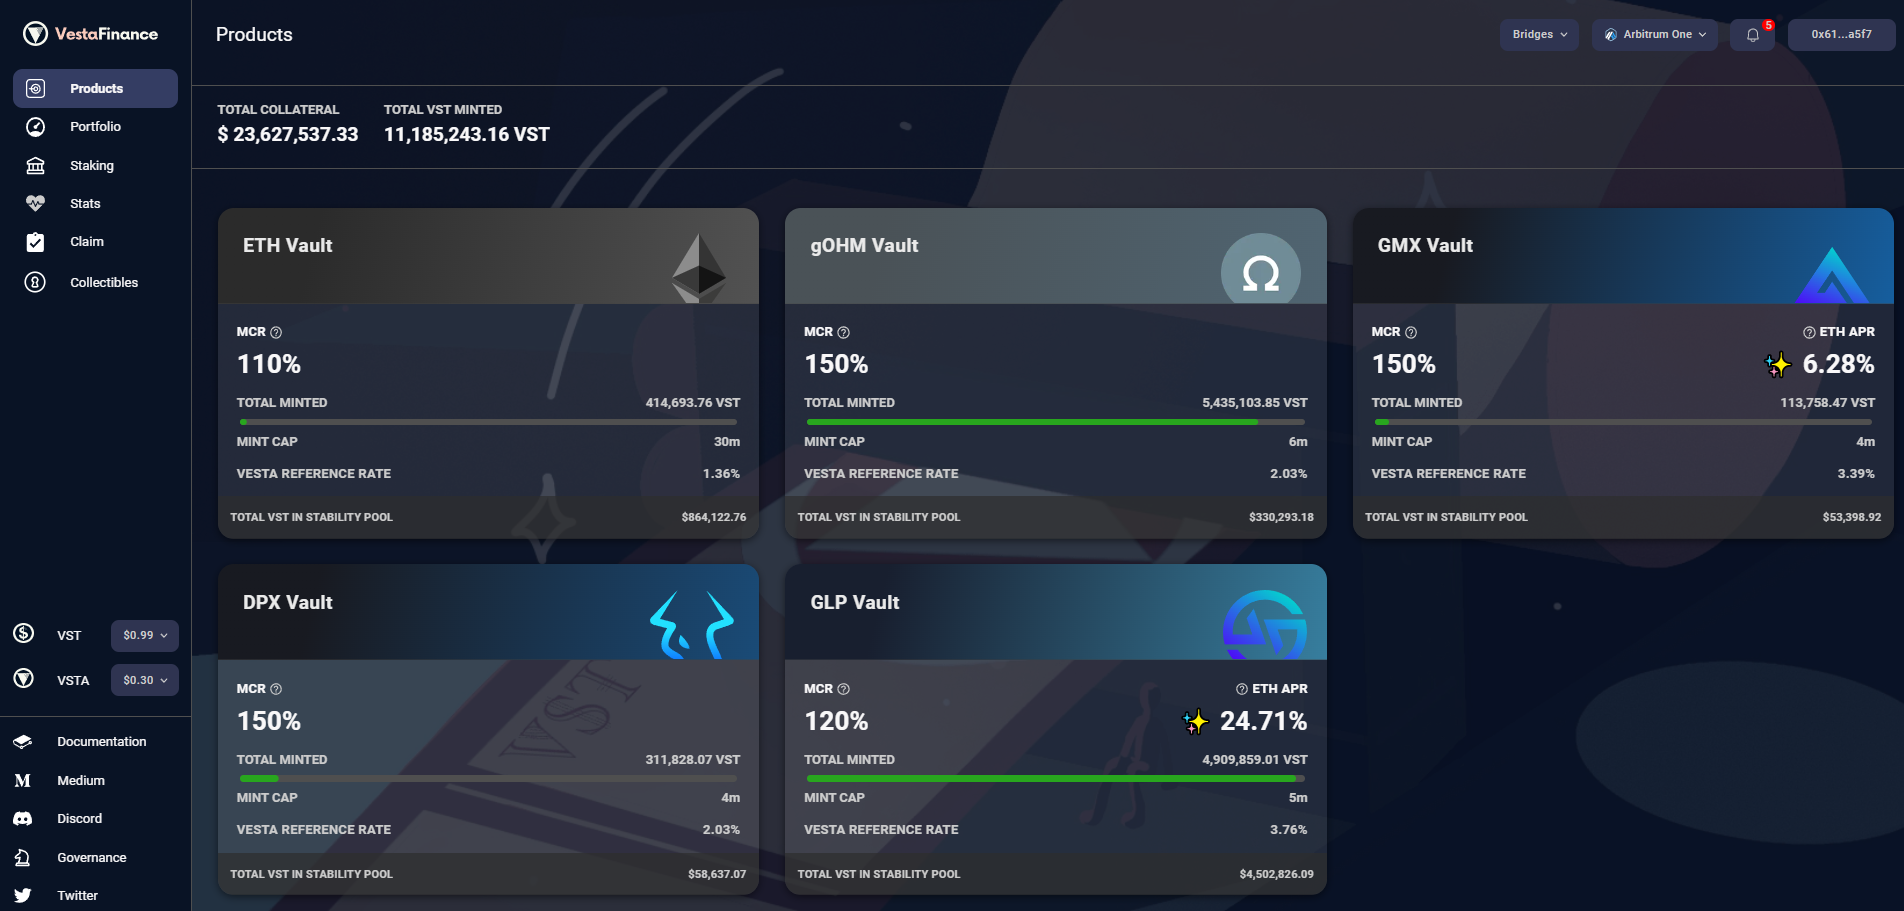Click sparkle icon beside 24.71% APR
Image resolution: width=1904 pixels, height=911 pixels.
tap(1195, 722)
